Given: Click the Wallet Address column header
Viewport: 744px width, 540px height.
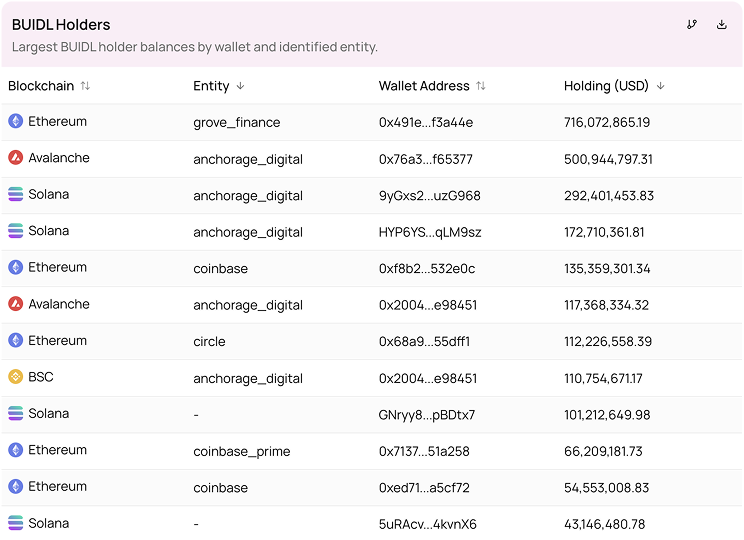Looking at the screenshot, I should point(424,86).
